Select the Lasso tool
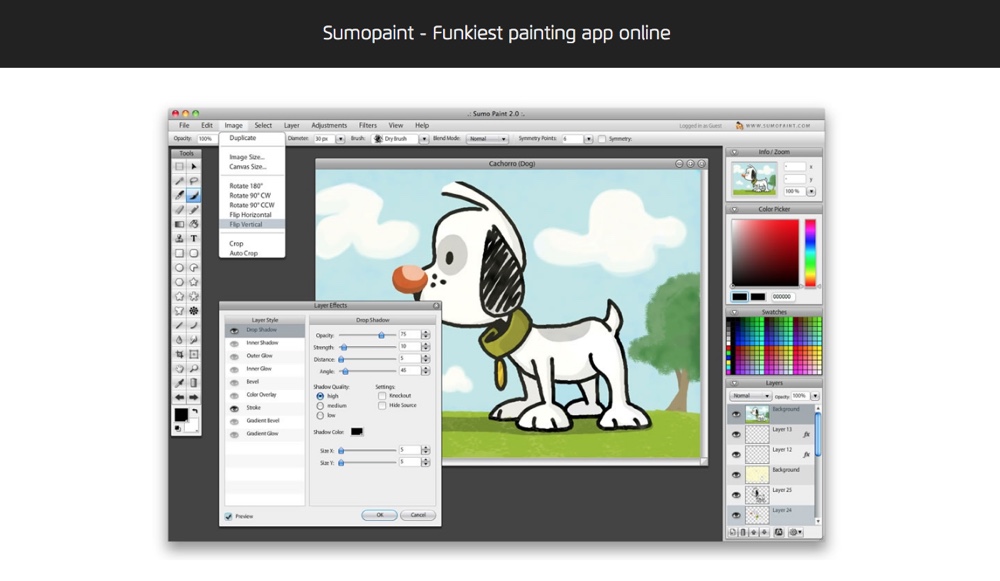This screenshot has width=1000, height=581. 194,181
